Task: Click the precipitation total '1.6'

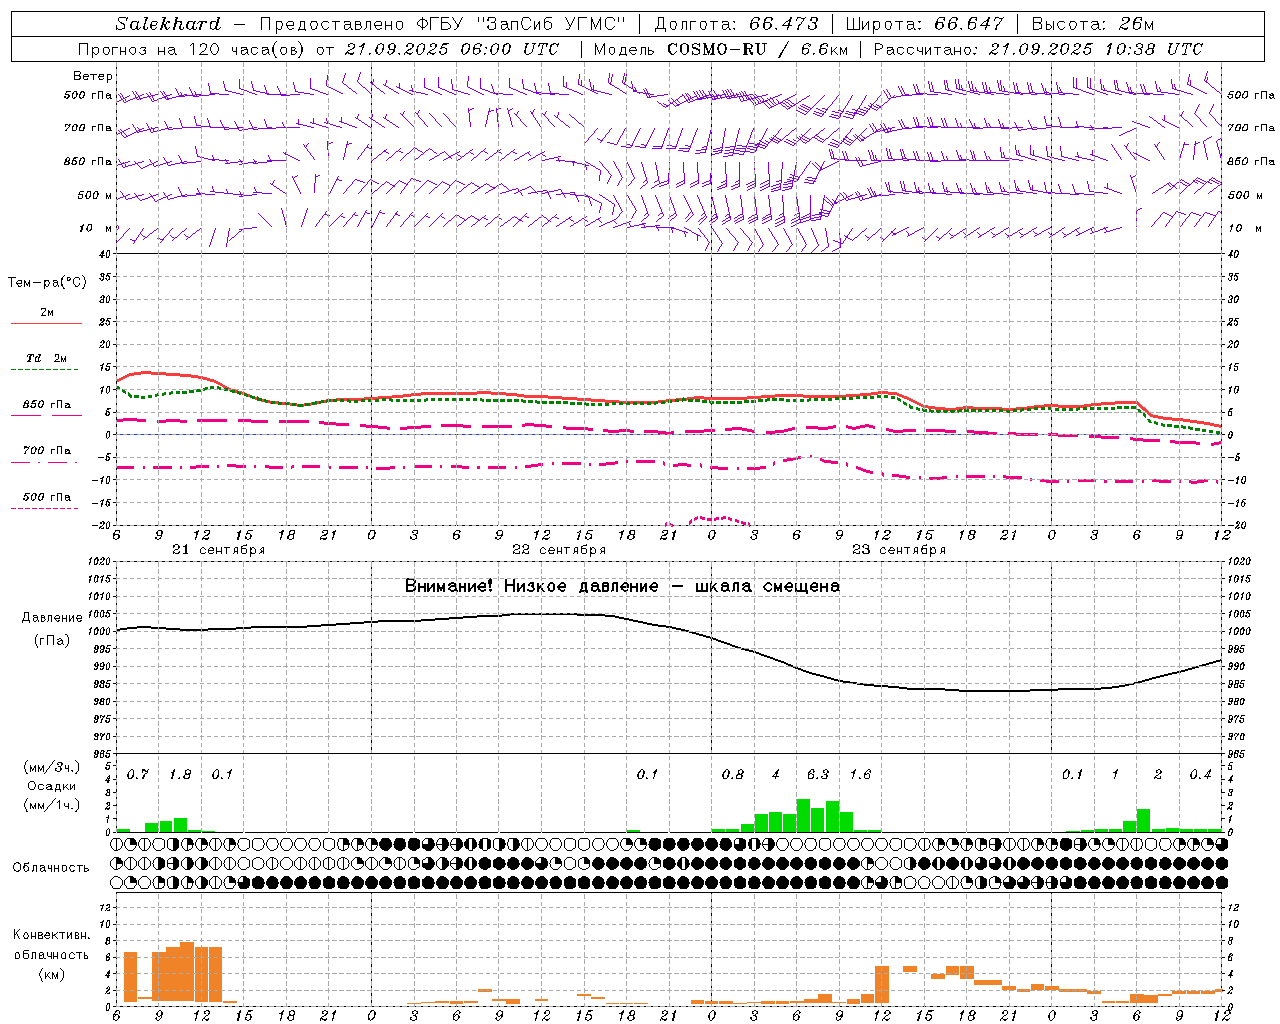Action: pyautogui.click(x=860, y=774)
